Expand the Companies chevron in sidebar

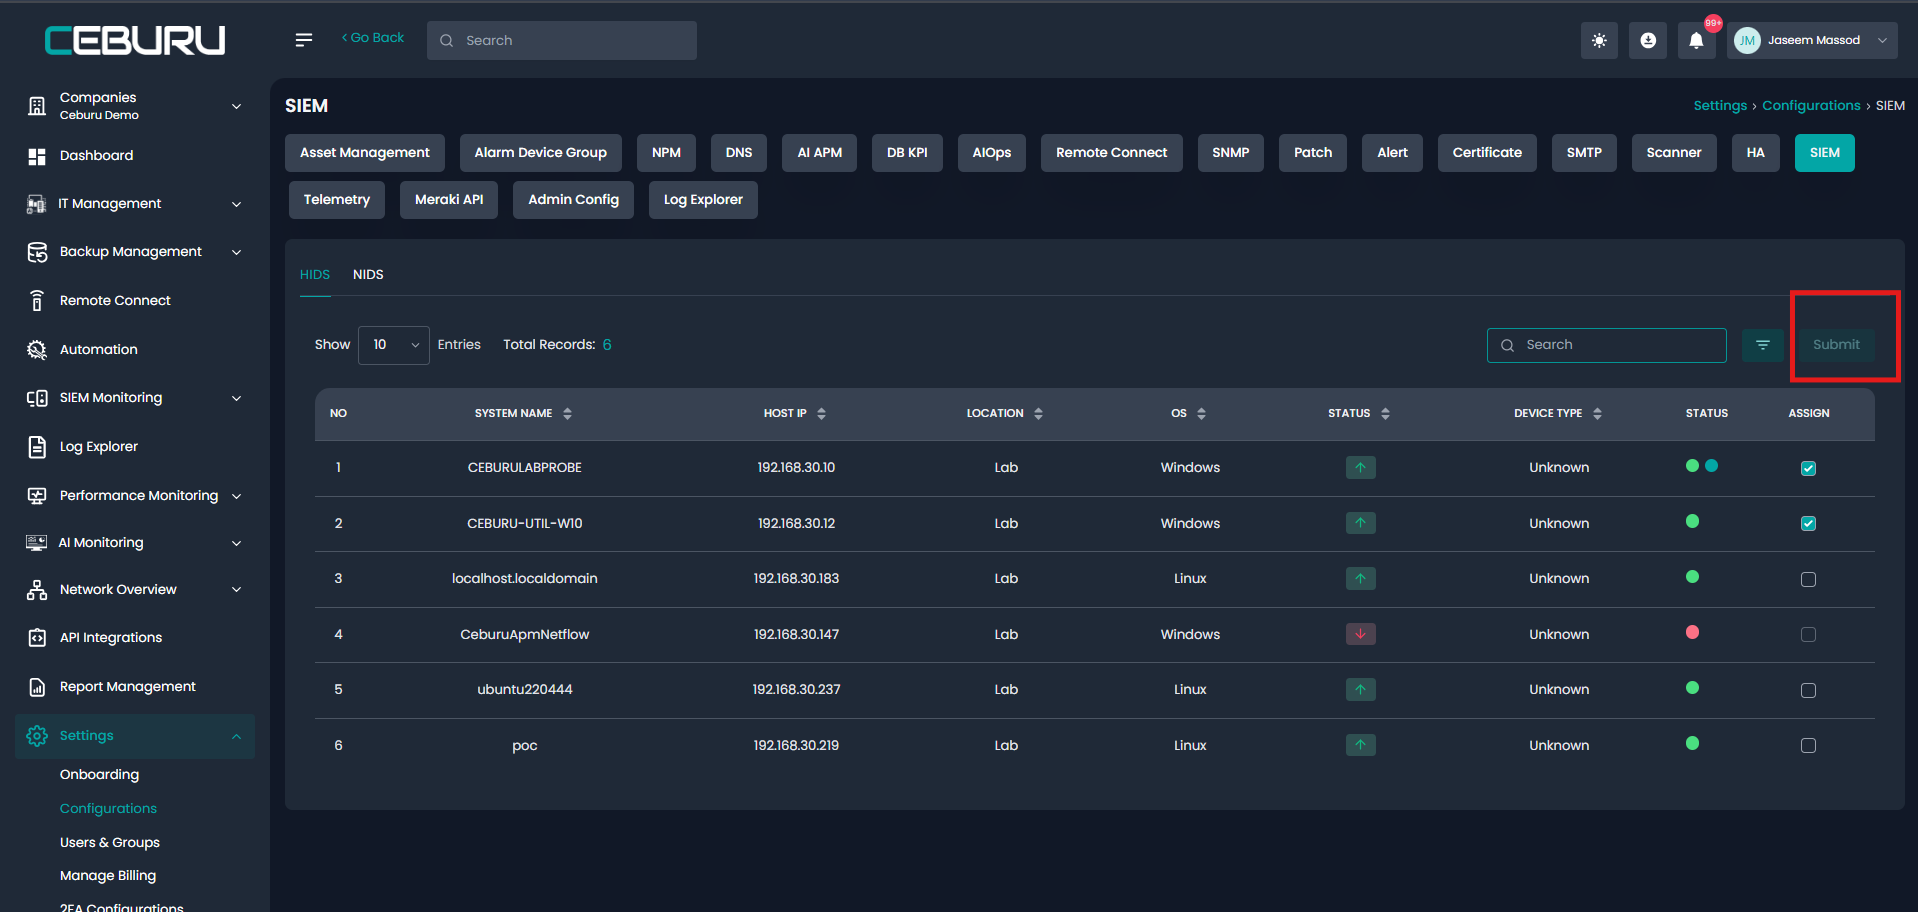237,106
